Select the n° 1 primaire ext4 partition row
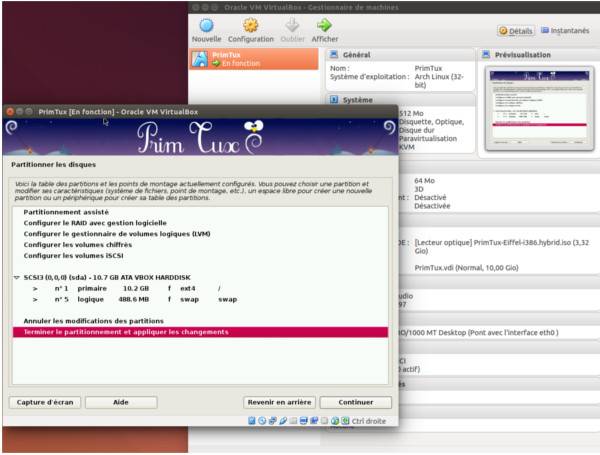The height and width of the screenshot is (455, 600). [x=200, y=289]
